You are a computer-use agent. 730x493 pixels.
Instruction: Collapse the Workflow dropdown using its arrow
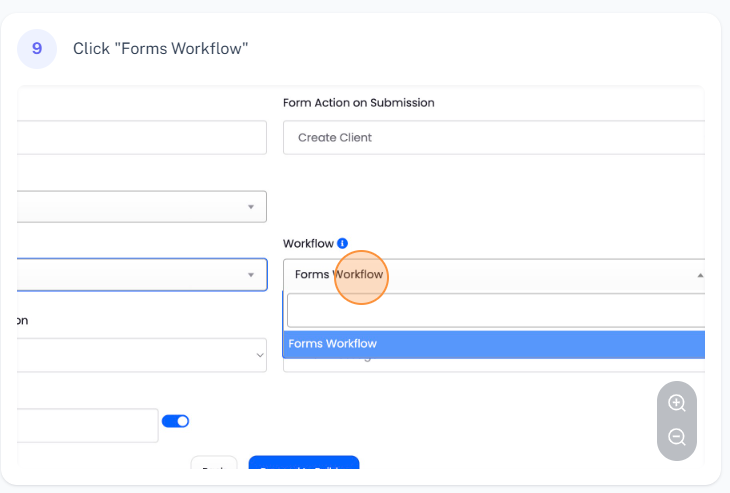(x=699, y=274)
